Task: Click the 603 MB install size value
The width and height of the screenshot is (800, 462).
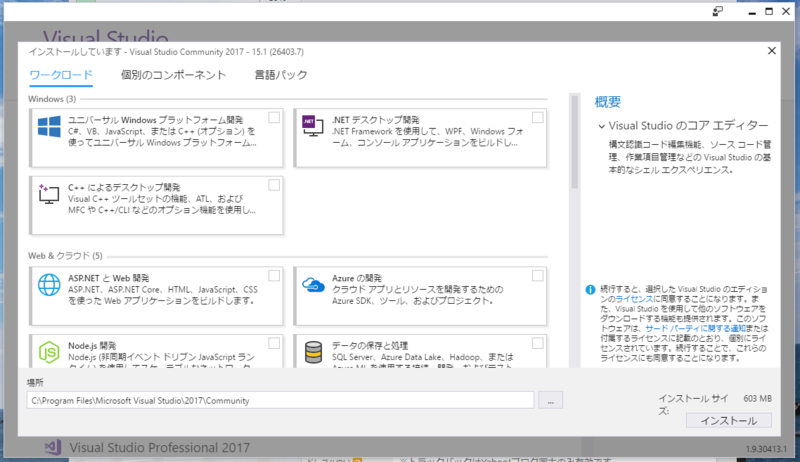Action: [x=757, y=398]
